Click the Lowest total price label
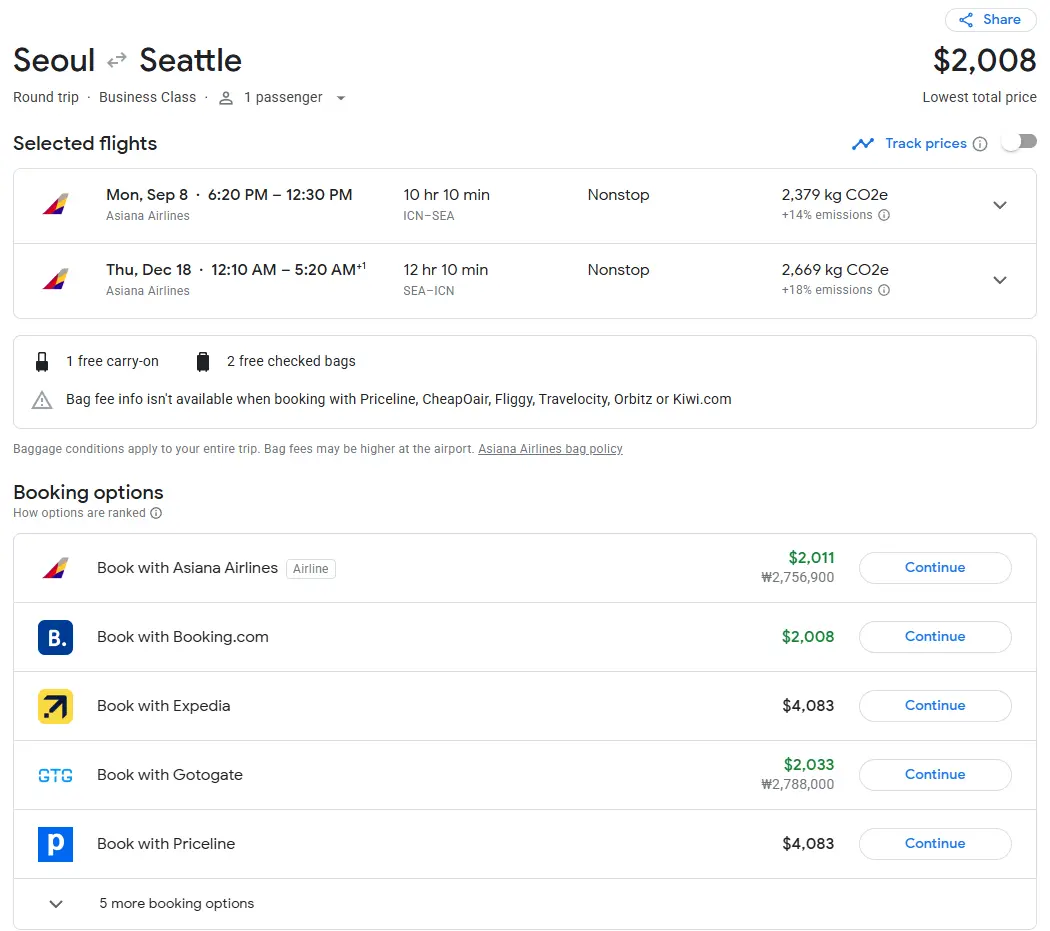The width and height of the screenshot is (1050, 931). (980, 97)
